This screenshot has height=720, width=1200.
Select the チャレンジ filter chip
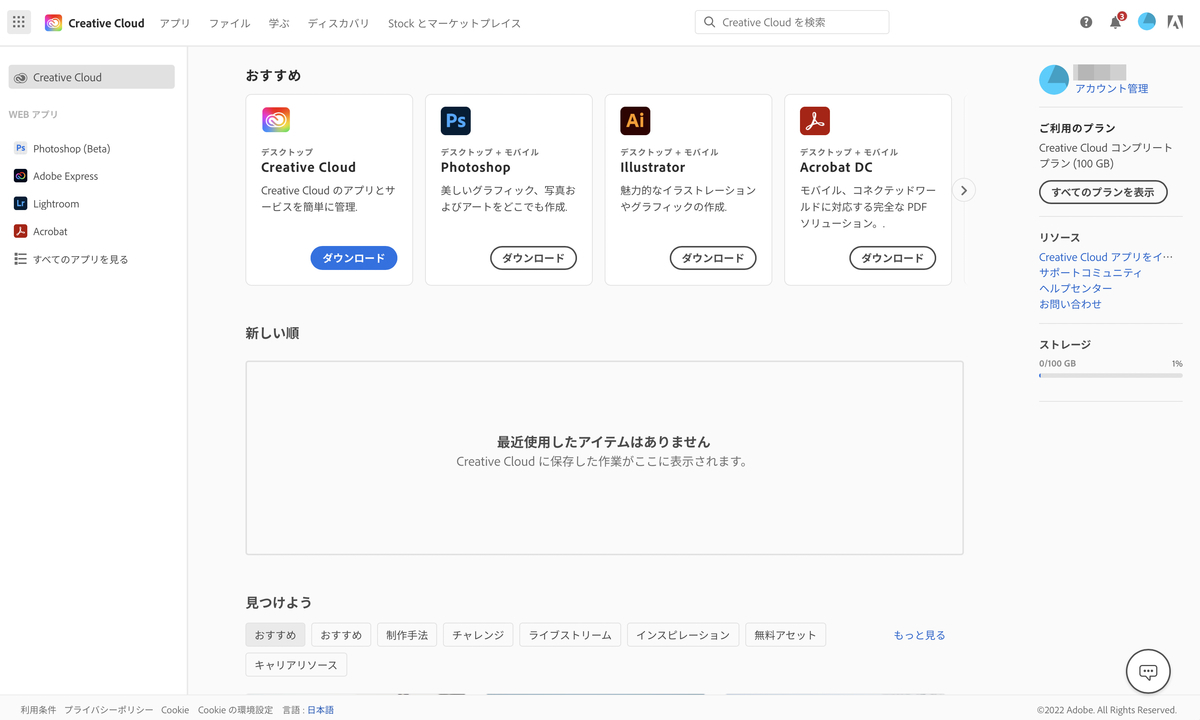(478, 635)
